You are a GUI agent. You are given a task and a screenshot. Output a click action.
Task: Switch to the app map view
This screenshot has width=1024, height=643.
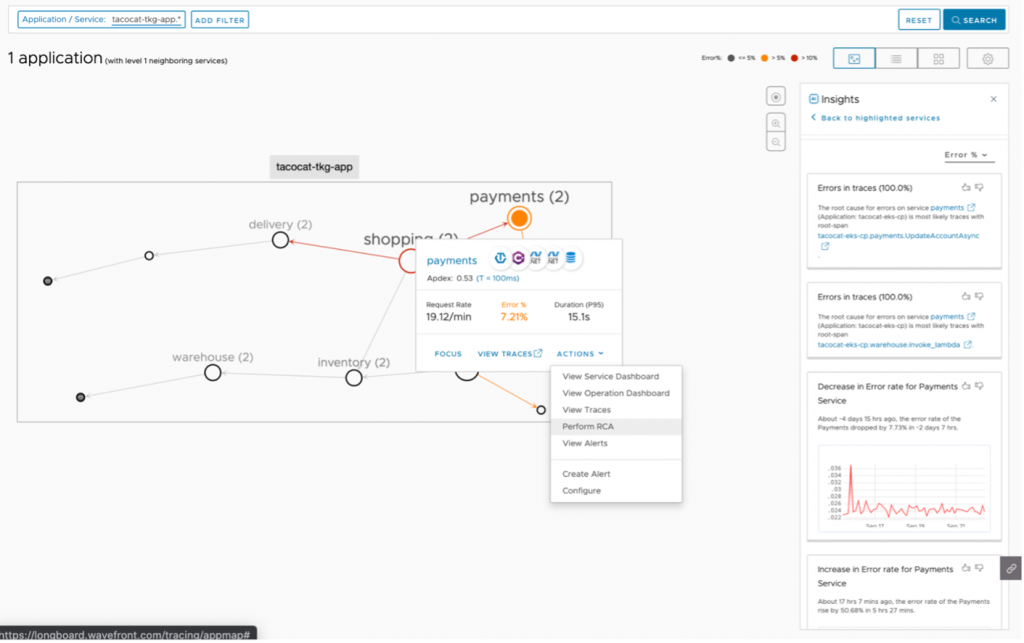click(853, 59)
